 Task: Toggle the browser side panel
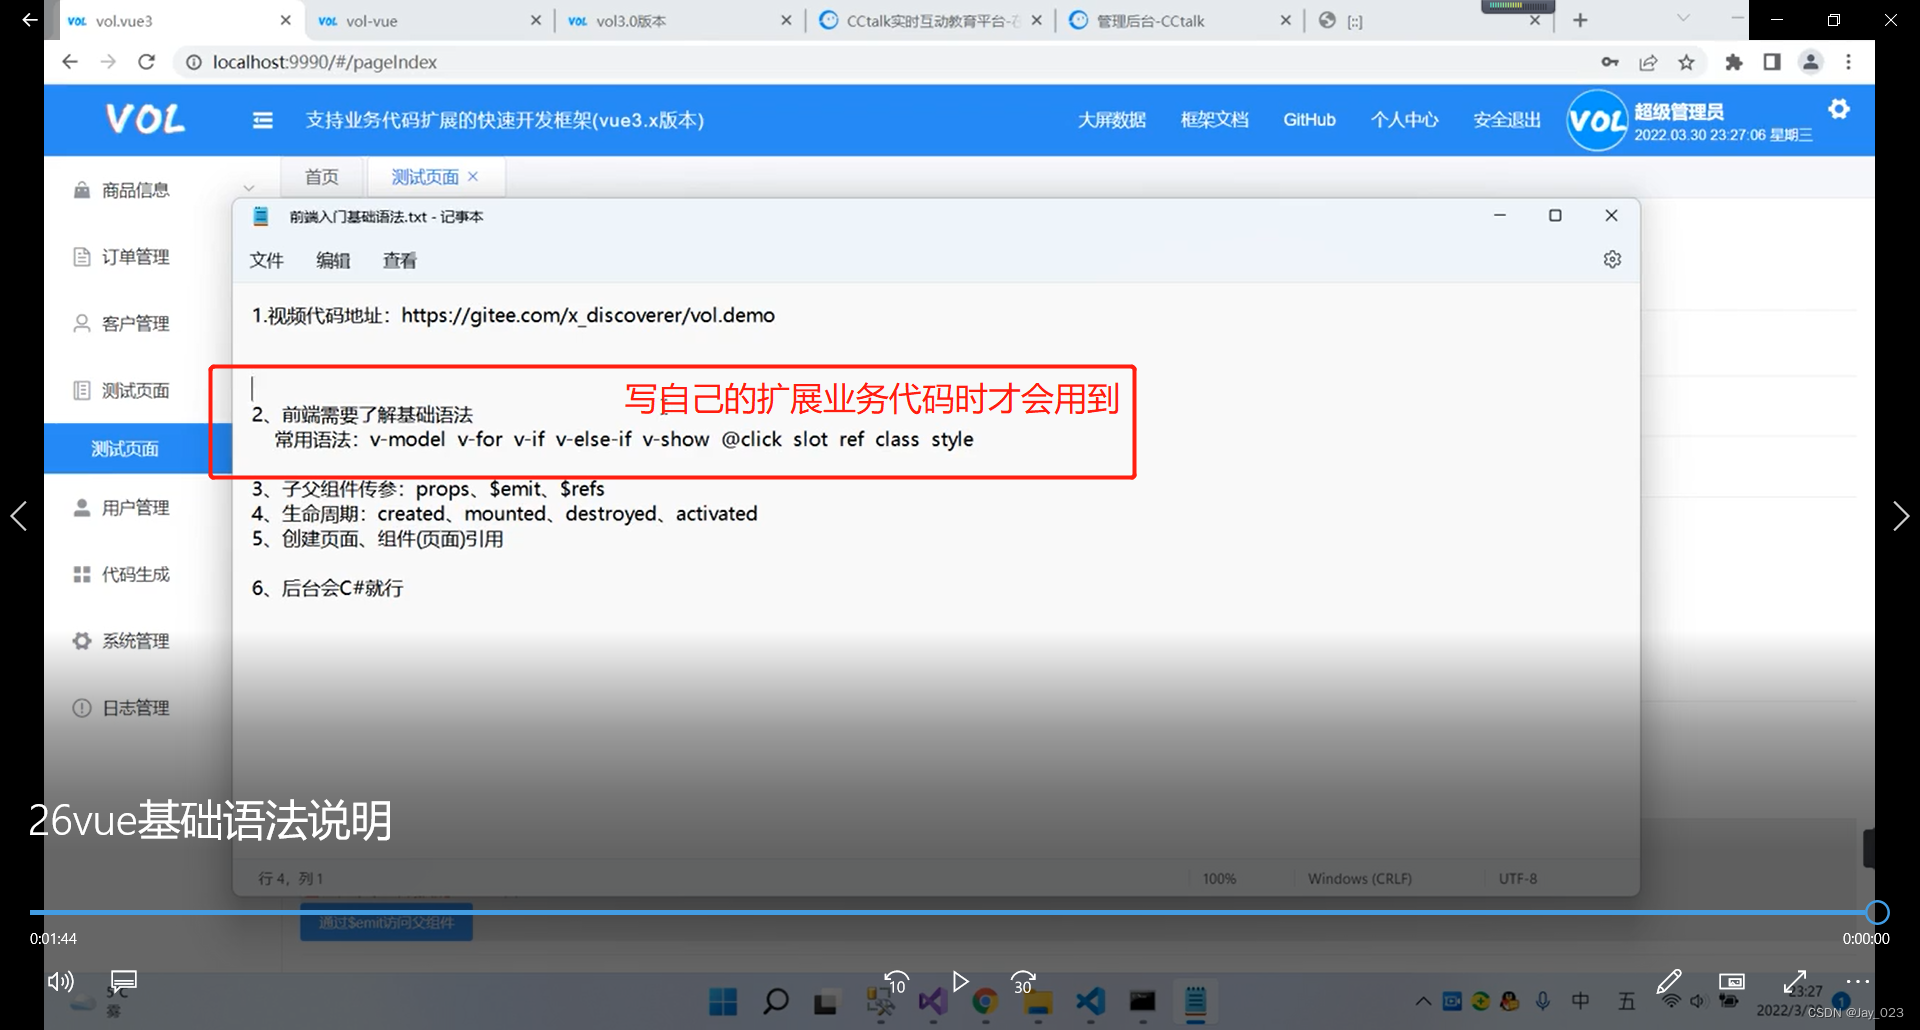pyautogui.click(x=1772, y=62)
